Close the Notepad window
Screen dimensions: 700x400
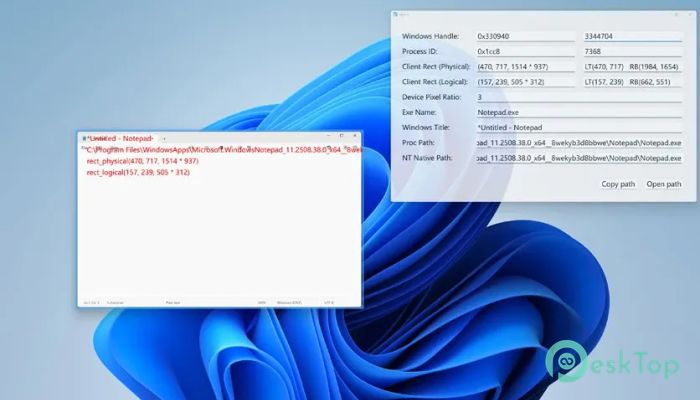point(355,136)
